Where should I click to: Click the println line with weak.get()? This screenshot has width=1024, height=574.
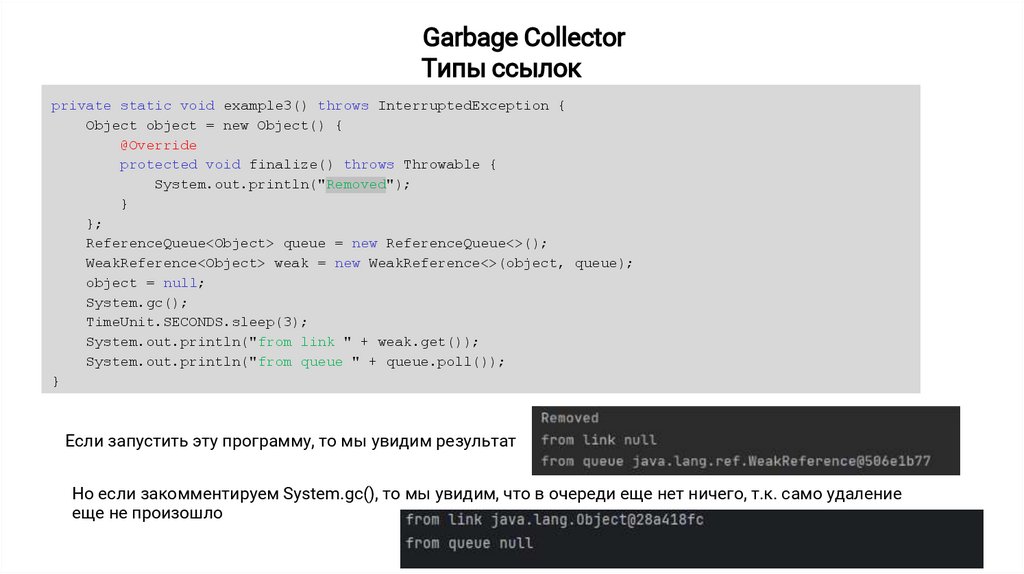coord(282,342)
